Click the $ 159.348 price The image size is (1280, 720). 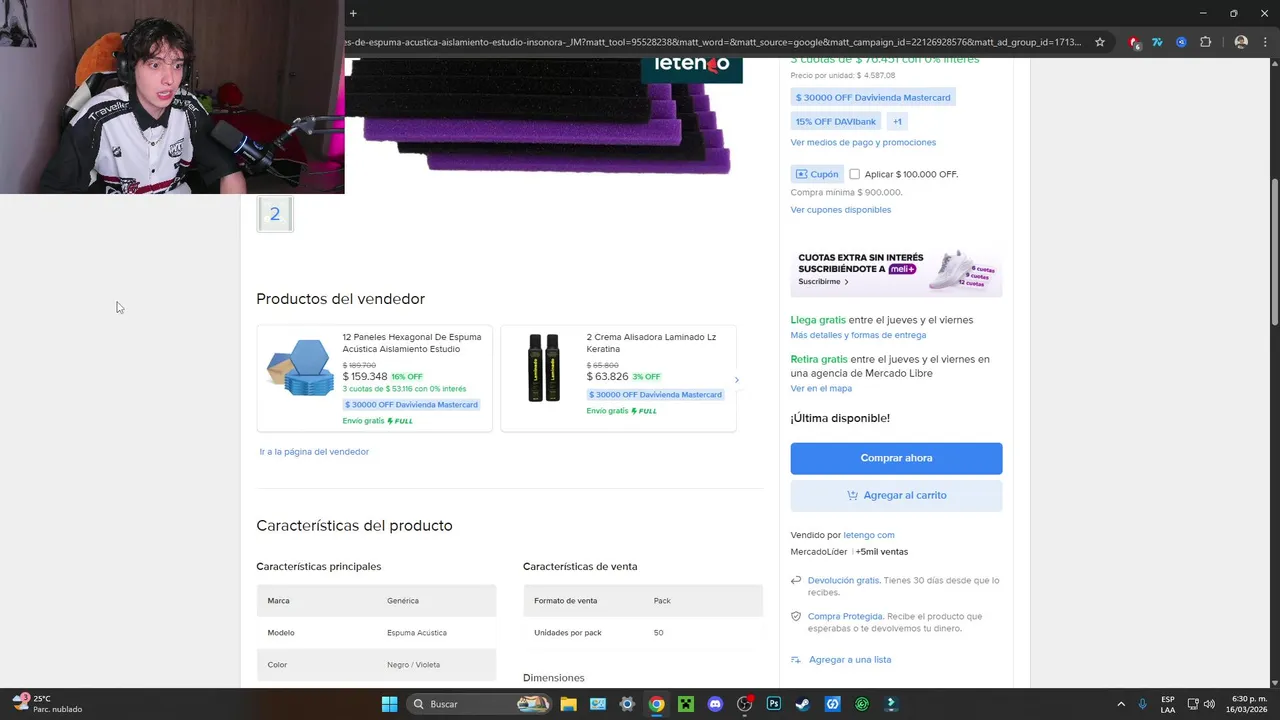(365, 377)
